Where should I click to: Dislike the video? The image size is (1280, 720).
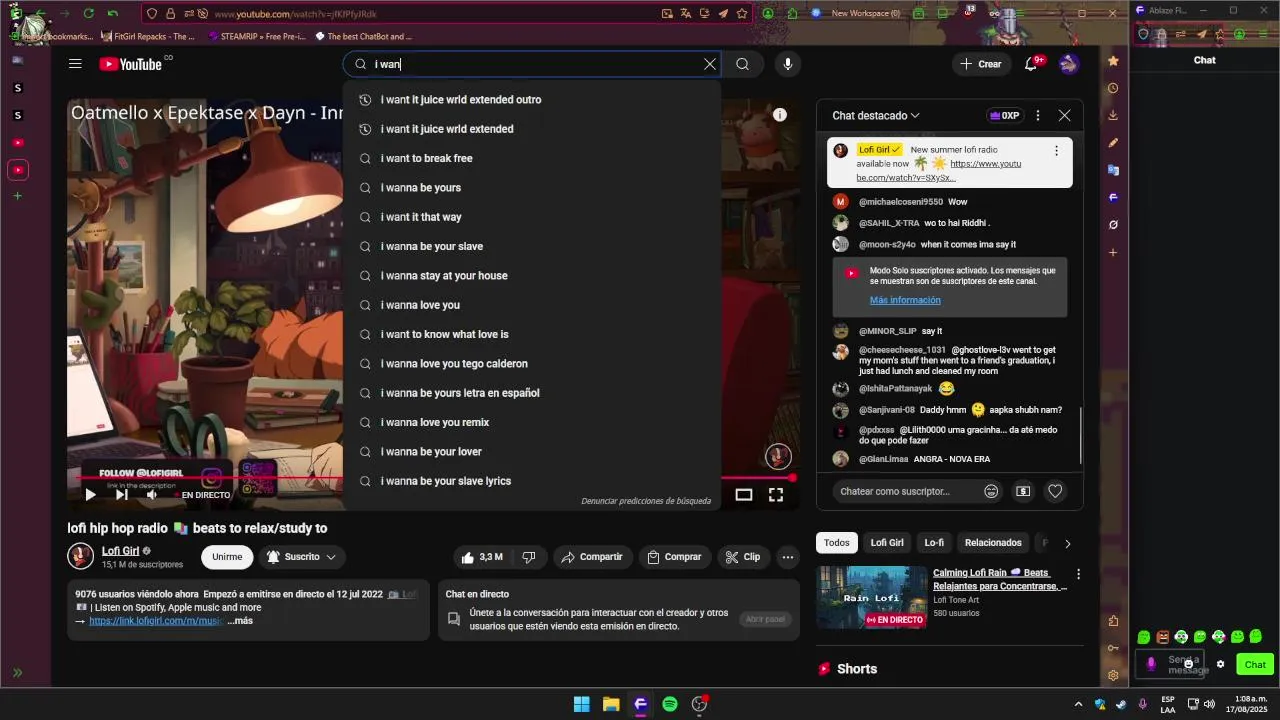529,557
